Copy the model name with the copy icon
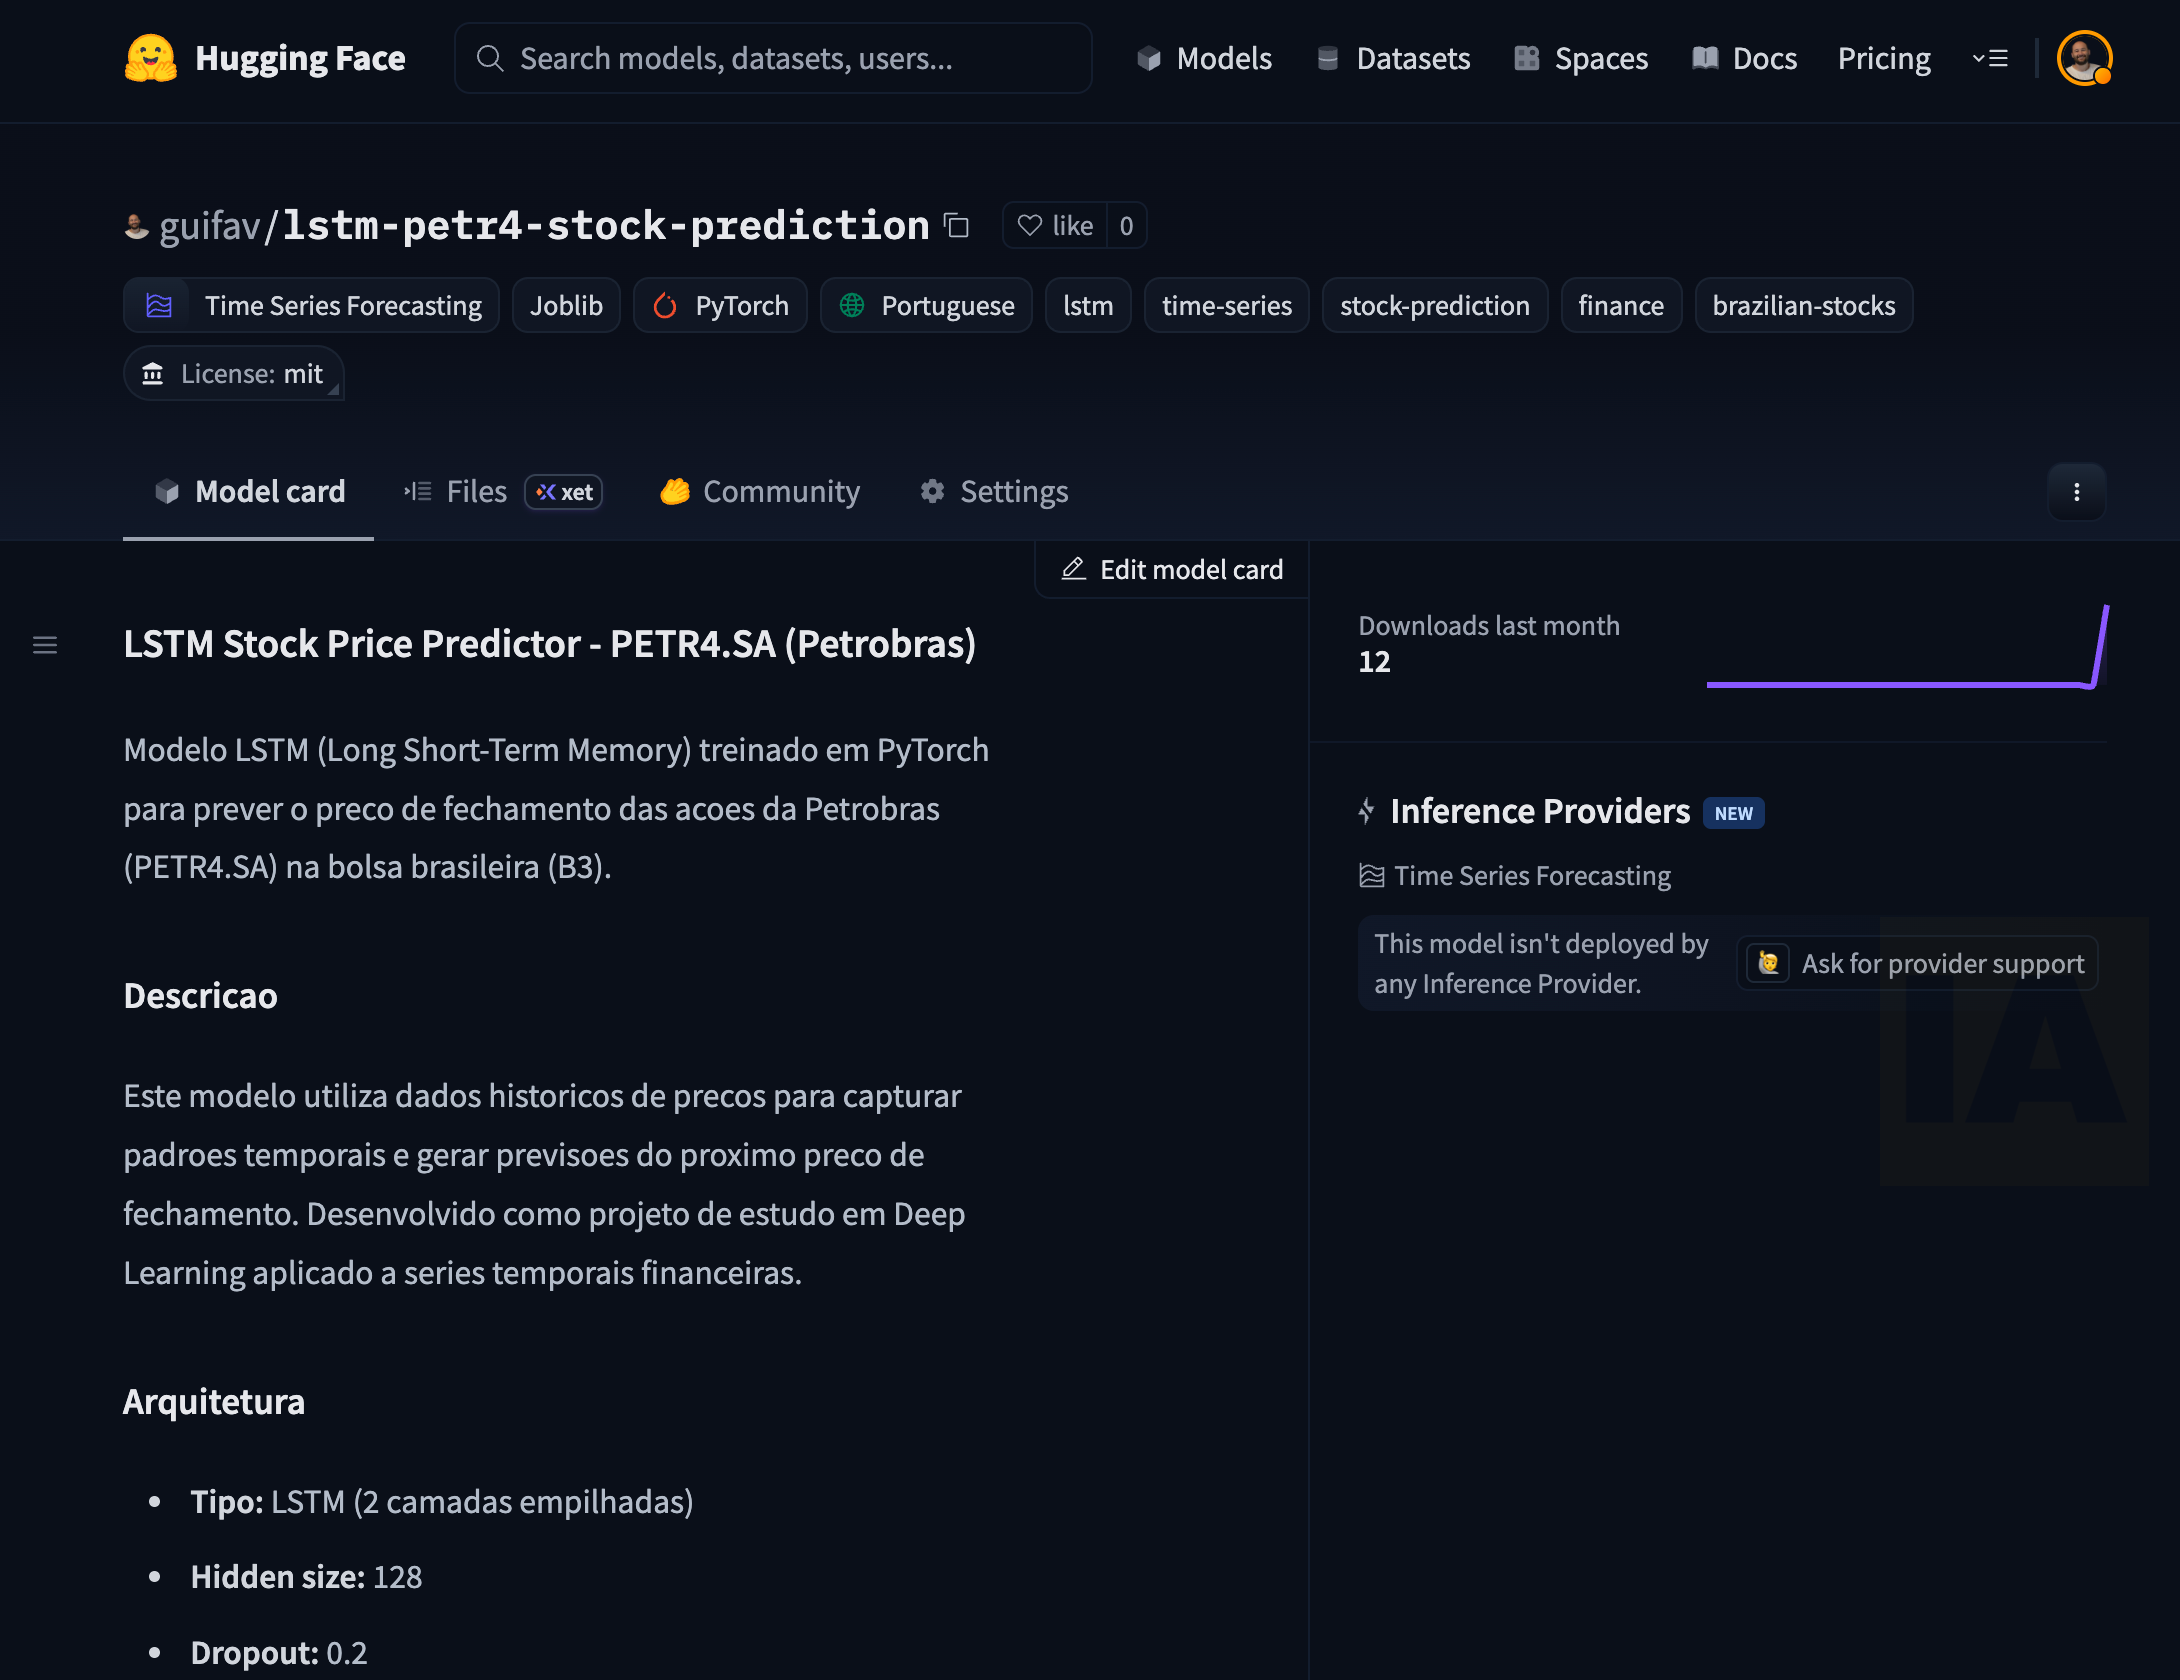 [x=957, y=226]
